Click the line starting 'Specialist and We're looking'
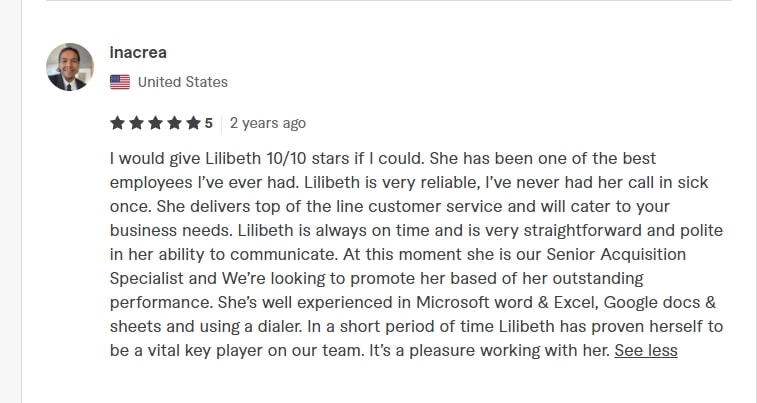Image resolution: width=757 pixels, height=403 pixels. tap(377, 278)
